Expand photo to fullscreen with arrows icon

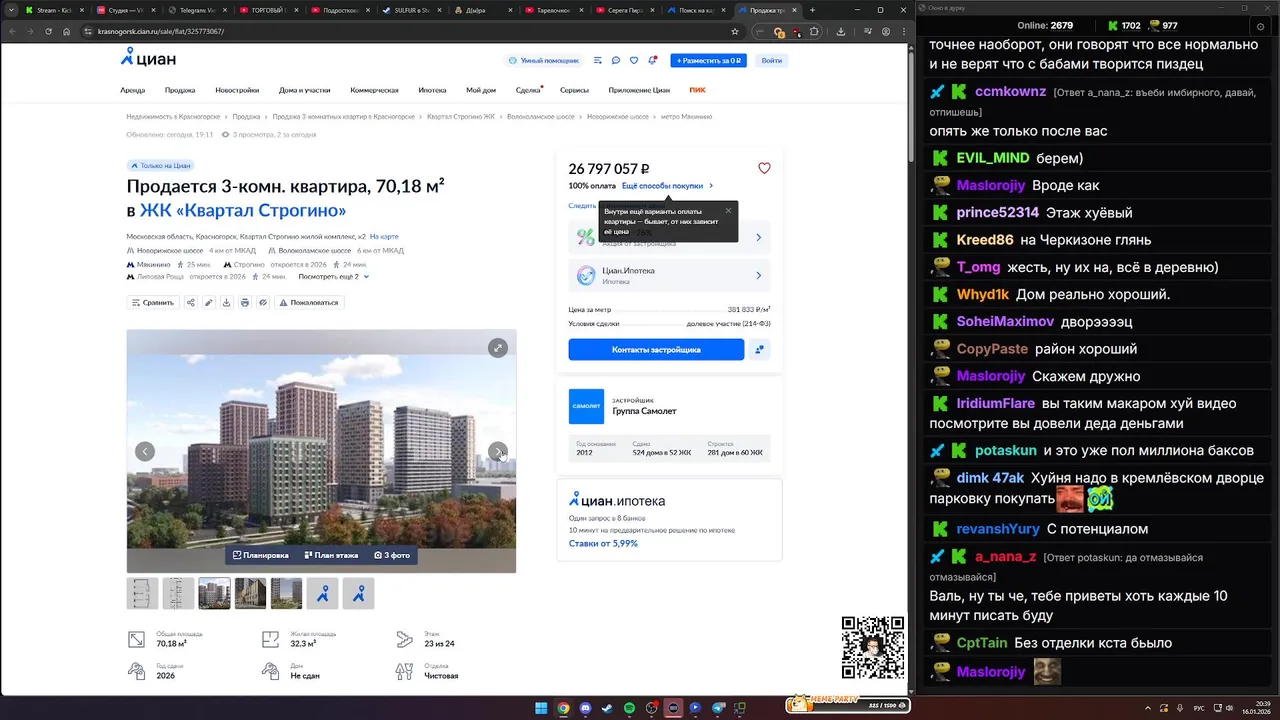point(498,348)
